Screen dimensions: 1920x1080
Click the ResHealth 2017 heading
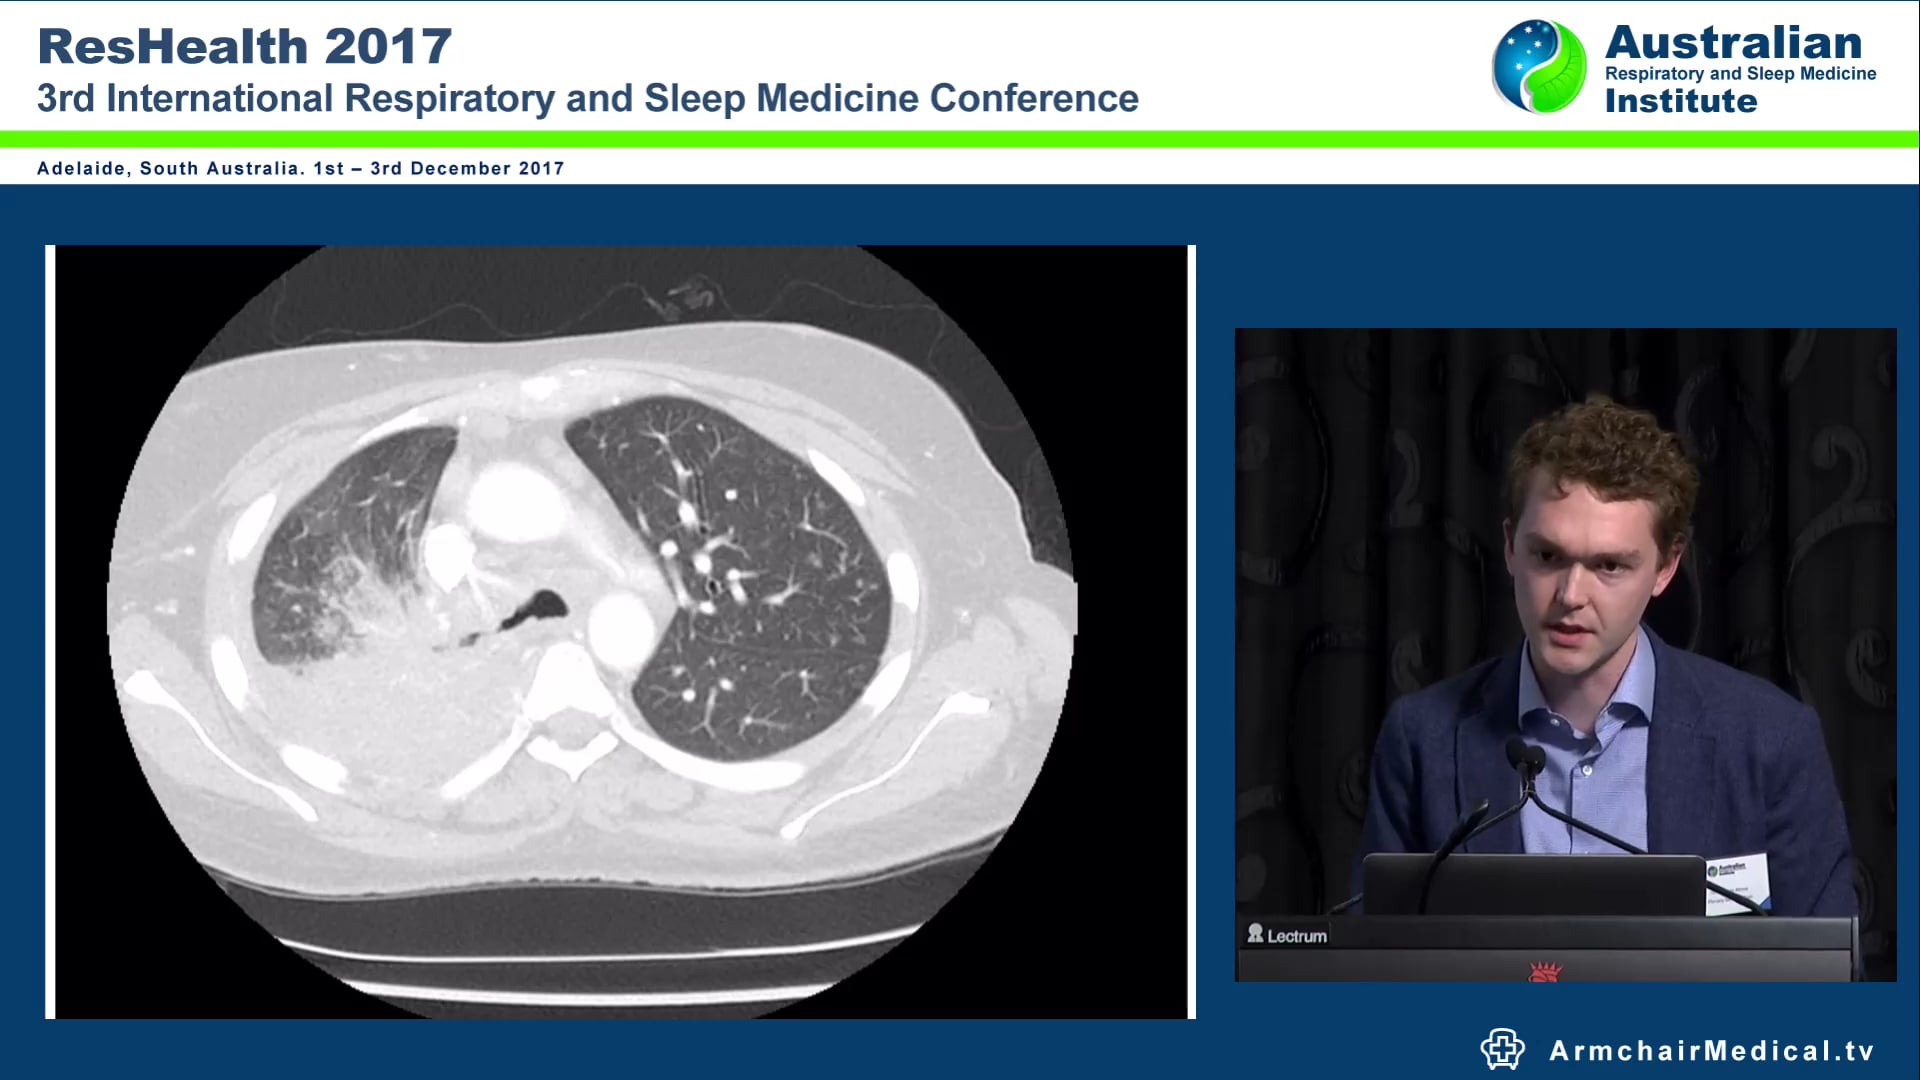[244, 46]
